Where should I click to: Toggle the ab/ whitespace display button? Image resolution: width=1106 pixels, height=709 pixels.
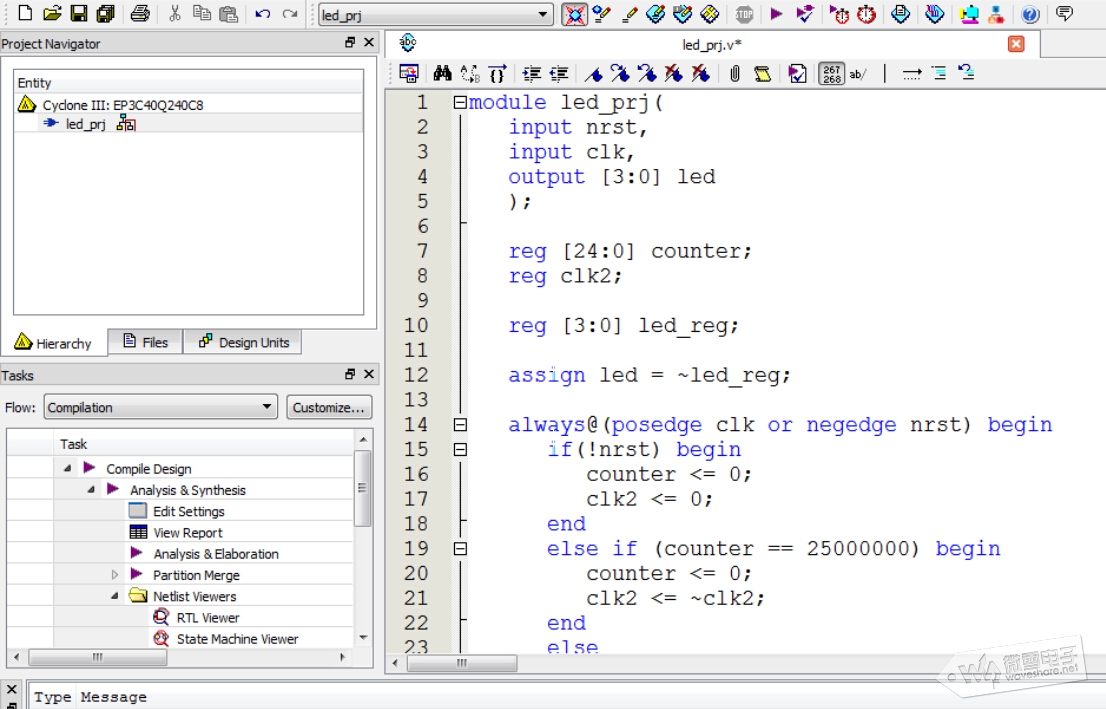point(858,73)
